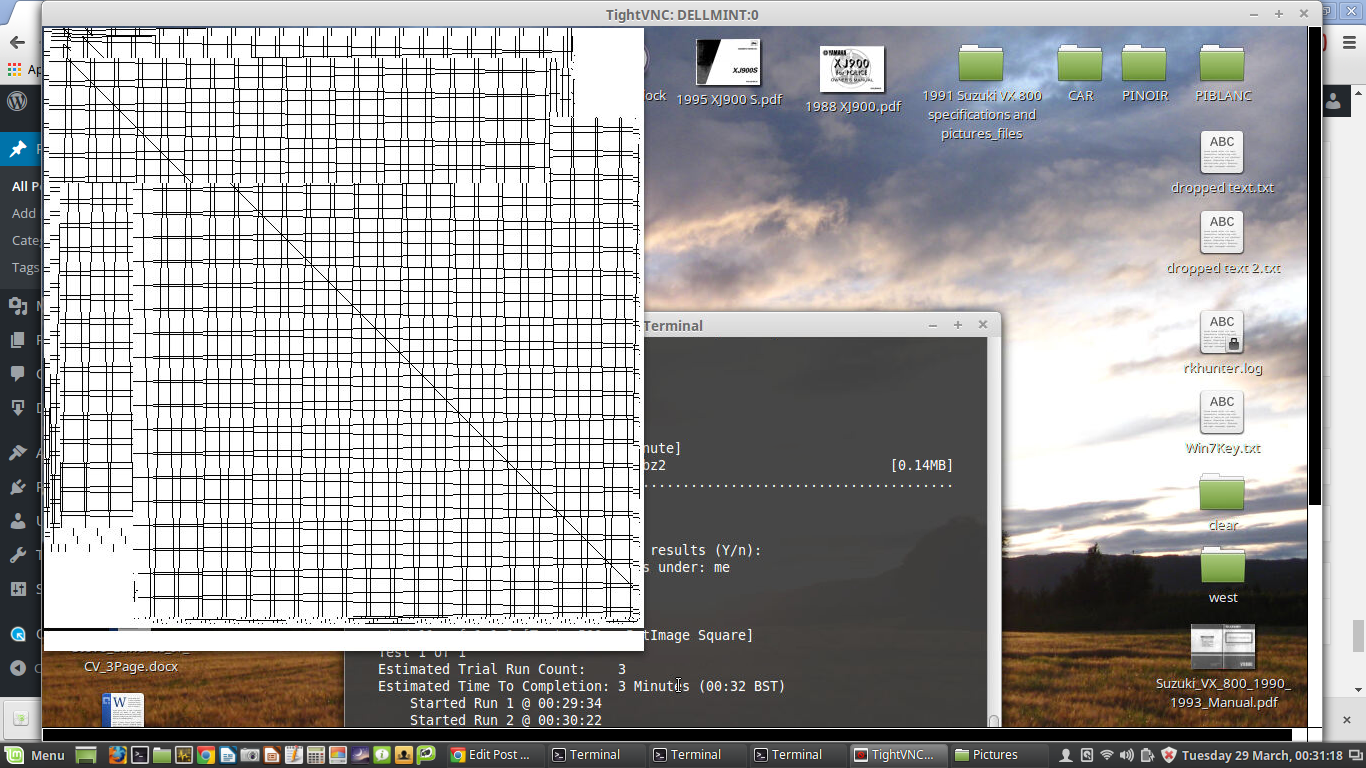Click the WordPress logo in admin bar
Image resolution: width=1366 pixels, height=768 pixels.
[17, 101]
